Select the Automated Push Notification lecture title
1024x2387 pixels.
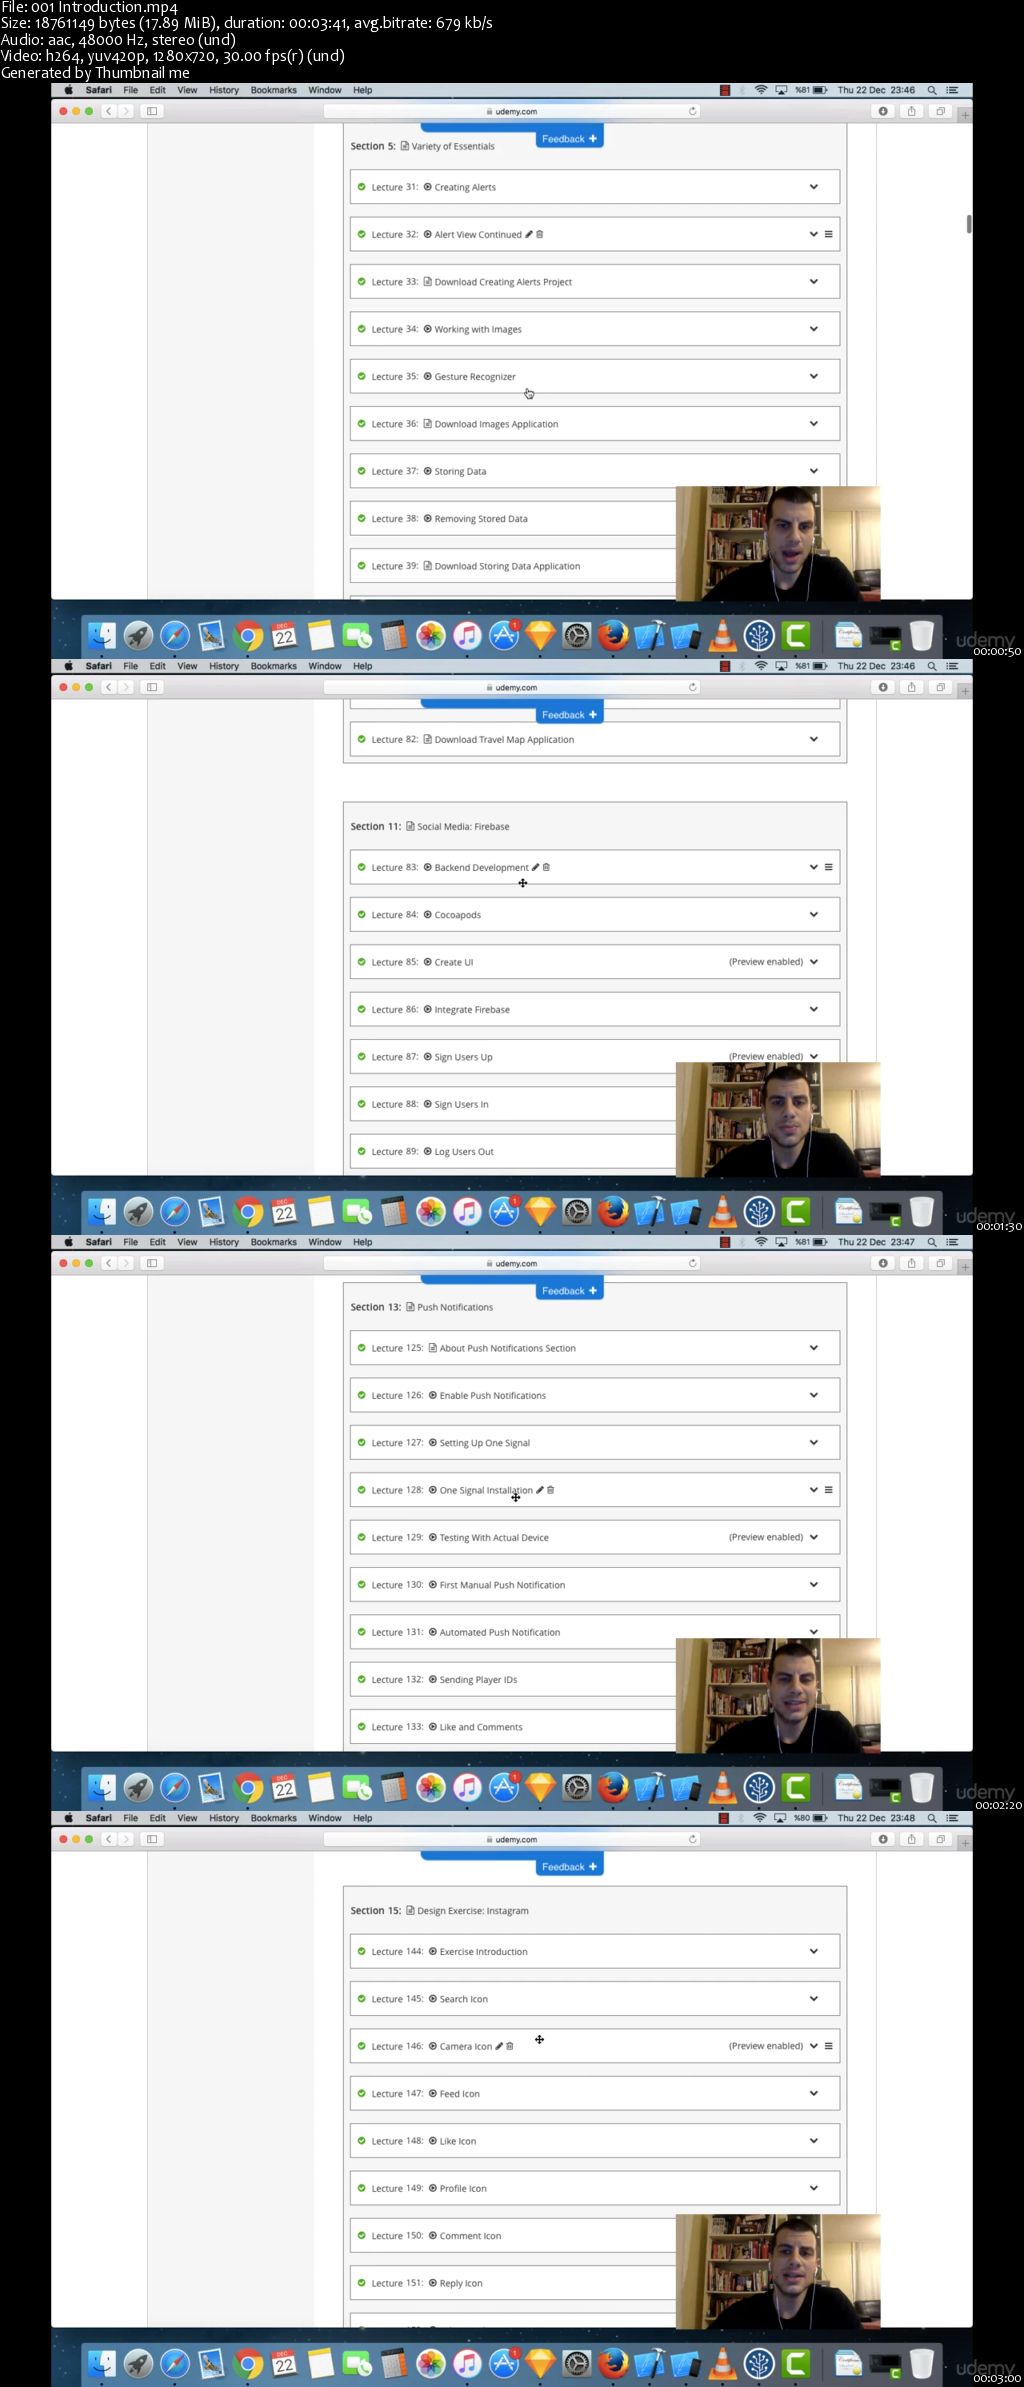point(500,1632)
